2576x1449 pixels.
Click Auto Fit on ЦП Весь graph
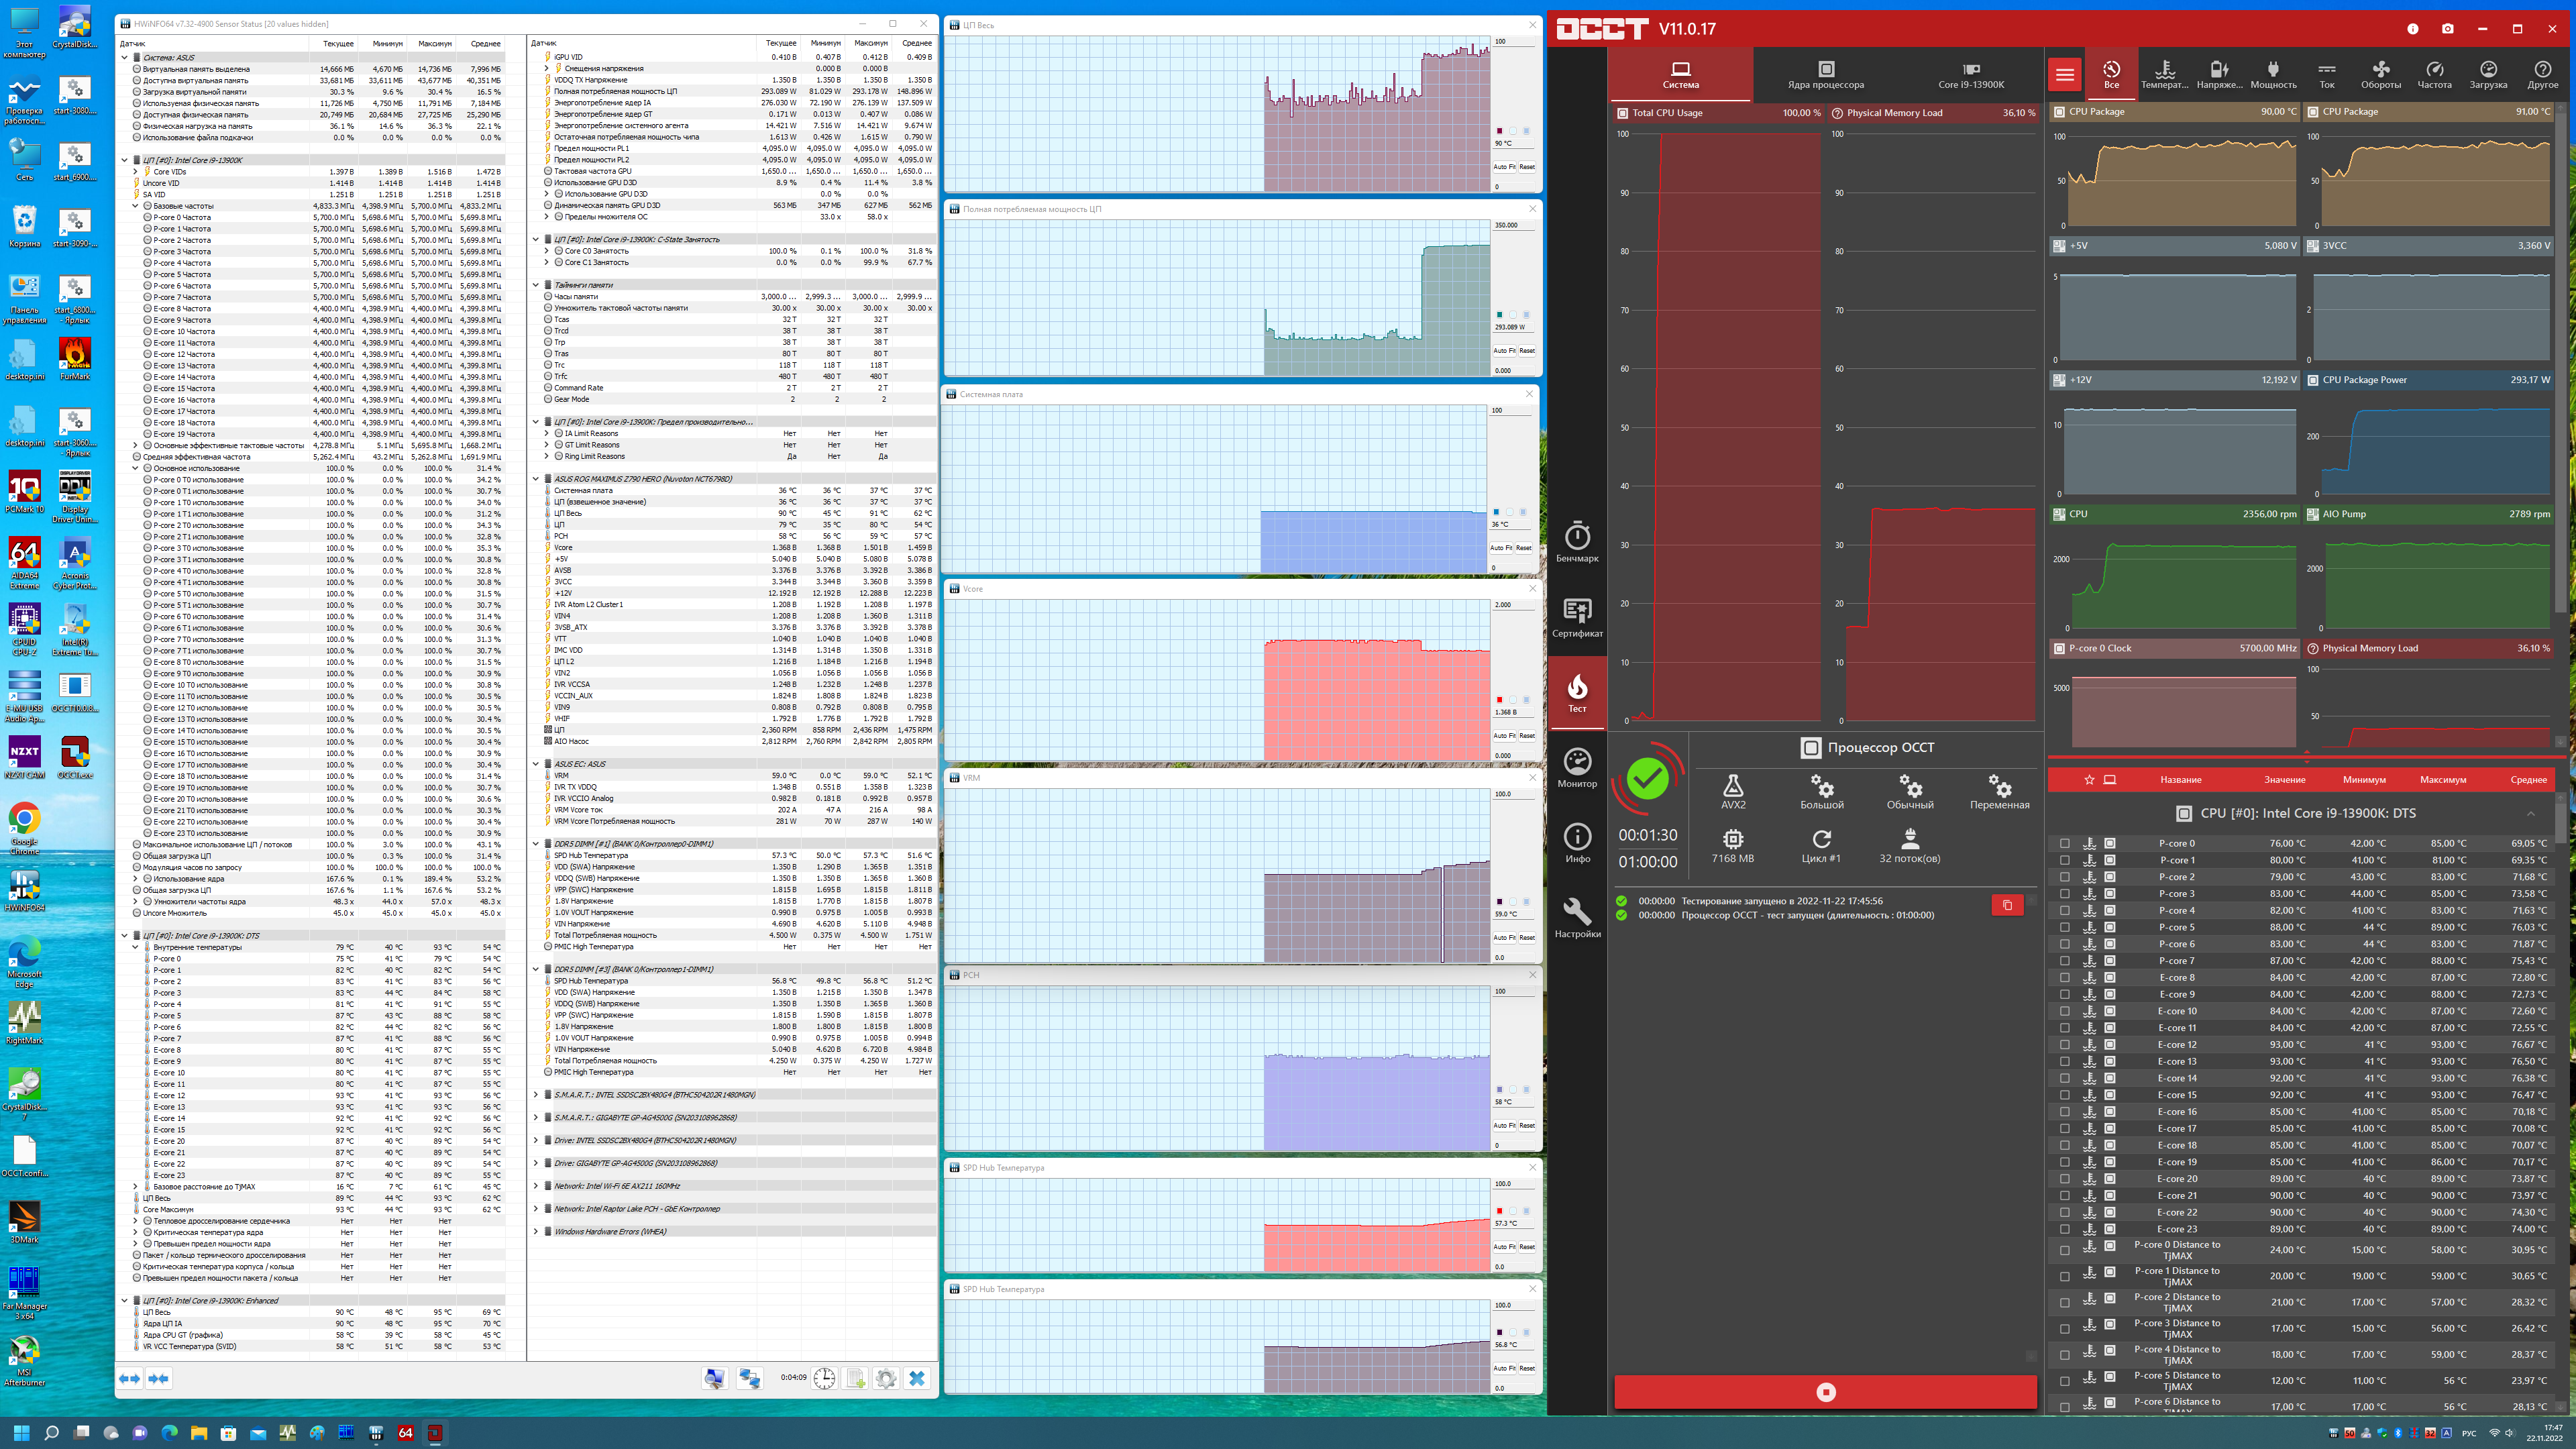1504,167
